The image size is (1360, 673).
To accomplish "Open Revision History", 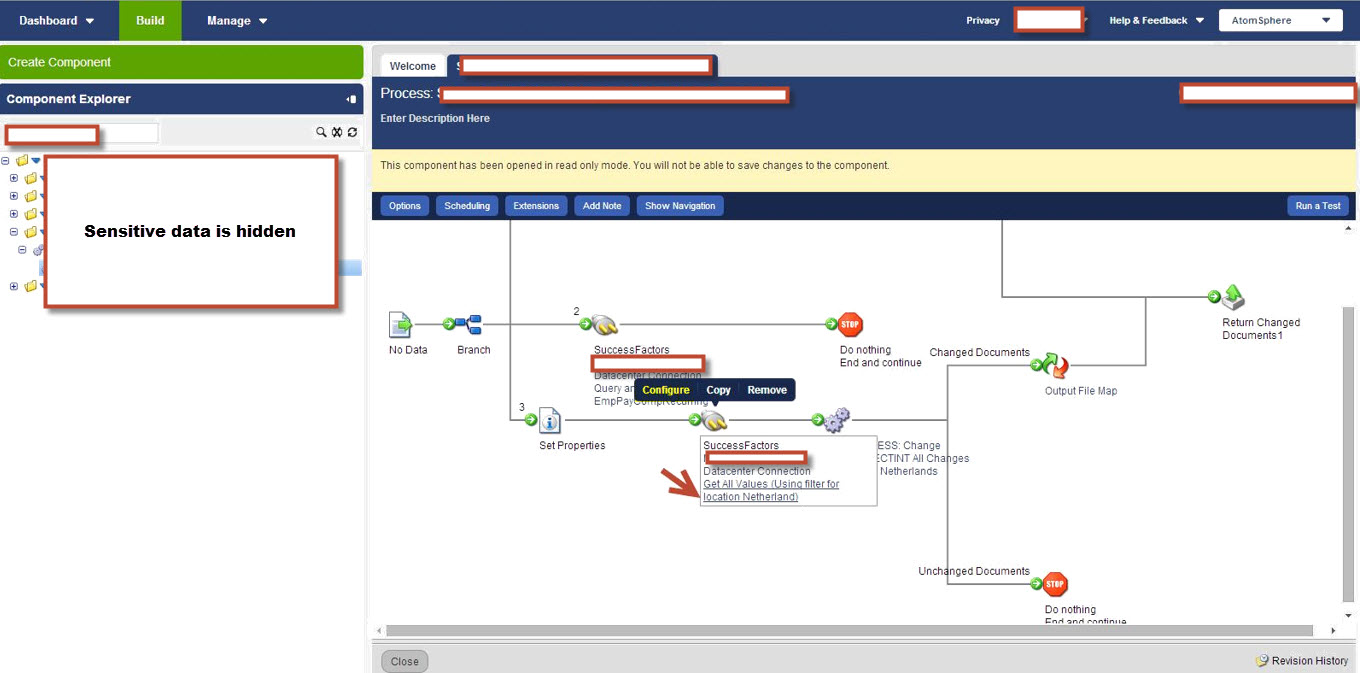I will tap(1302, 661).
